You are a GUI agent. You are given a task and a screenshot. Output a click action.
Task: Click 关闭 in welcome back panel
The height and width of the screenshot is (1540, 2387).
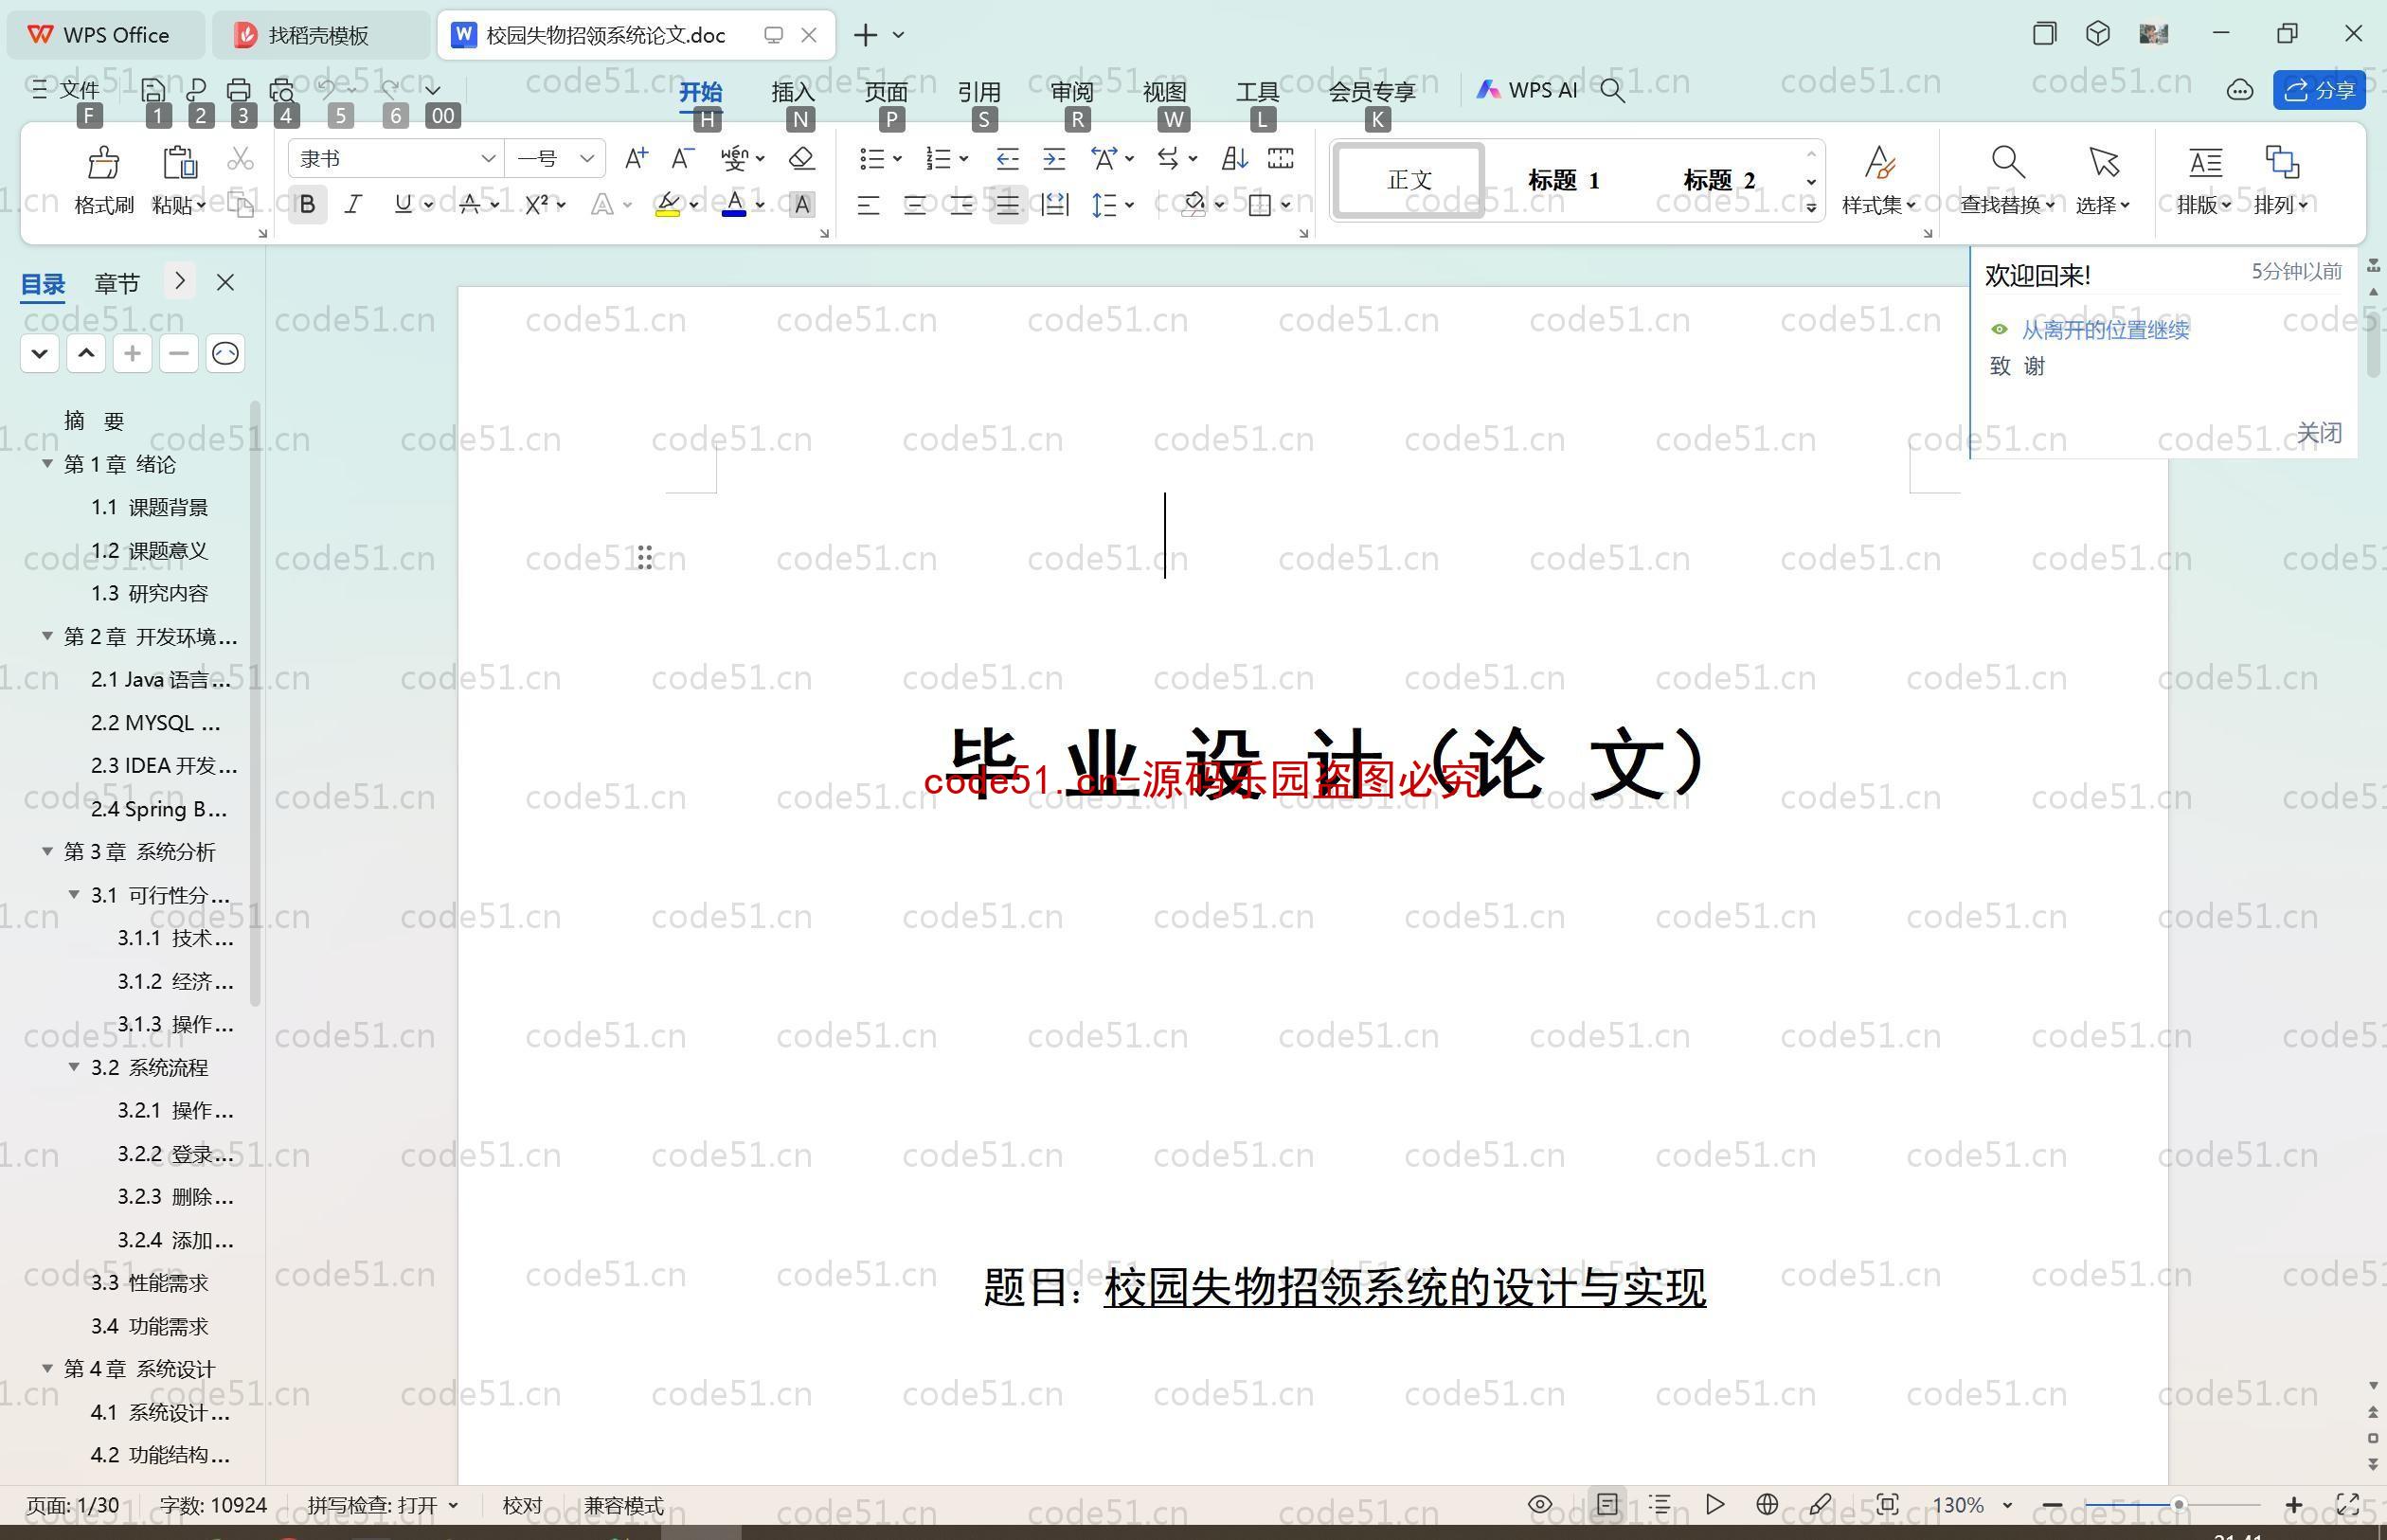tap(2318, 432)
